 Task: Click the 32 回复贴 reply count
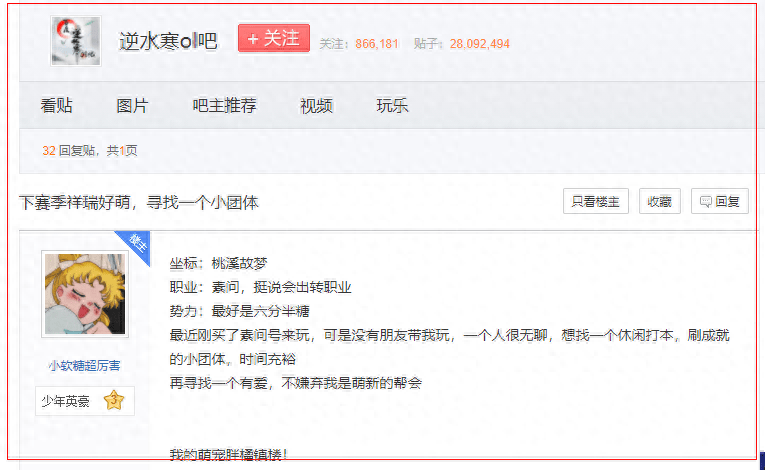[48, 151]
